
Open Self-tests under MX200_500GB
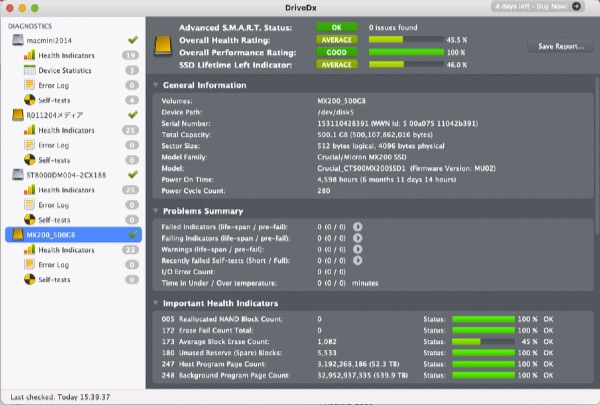click(54, 280)
